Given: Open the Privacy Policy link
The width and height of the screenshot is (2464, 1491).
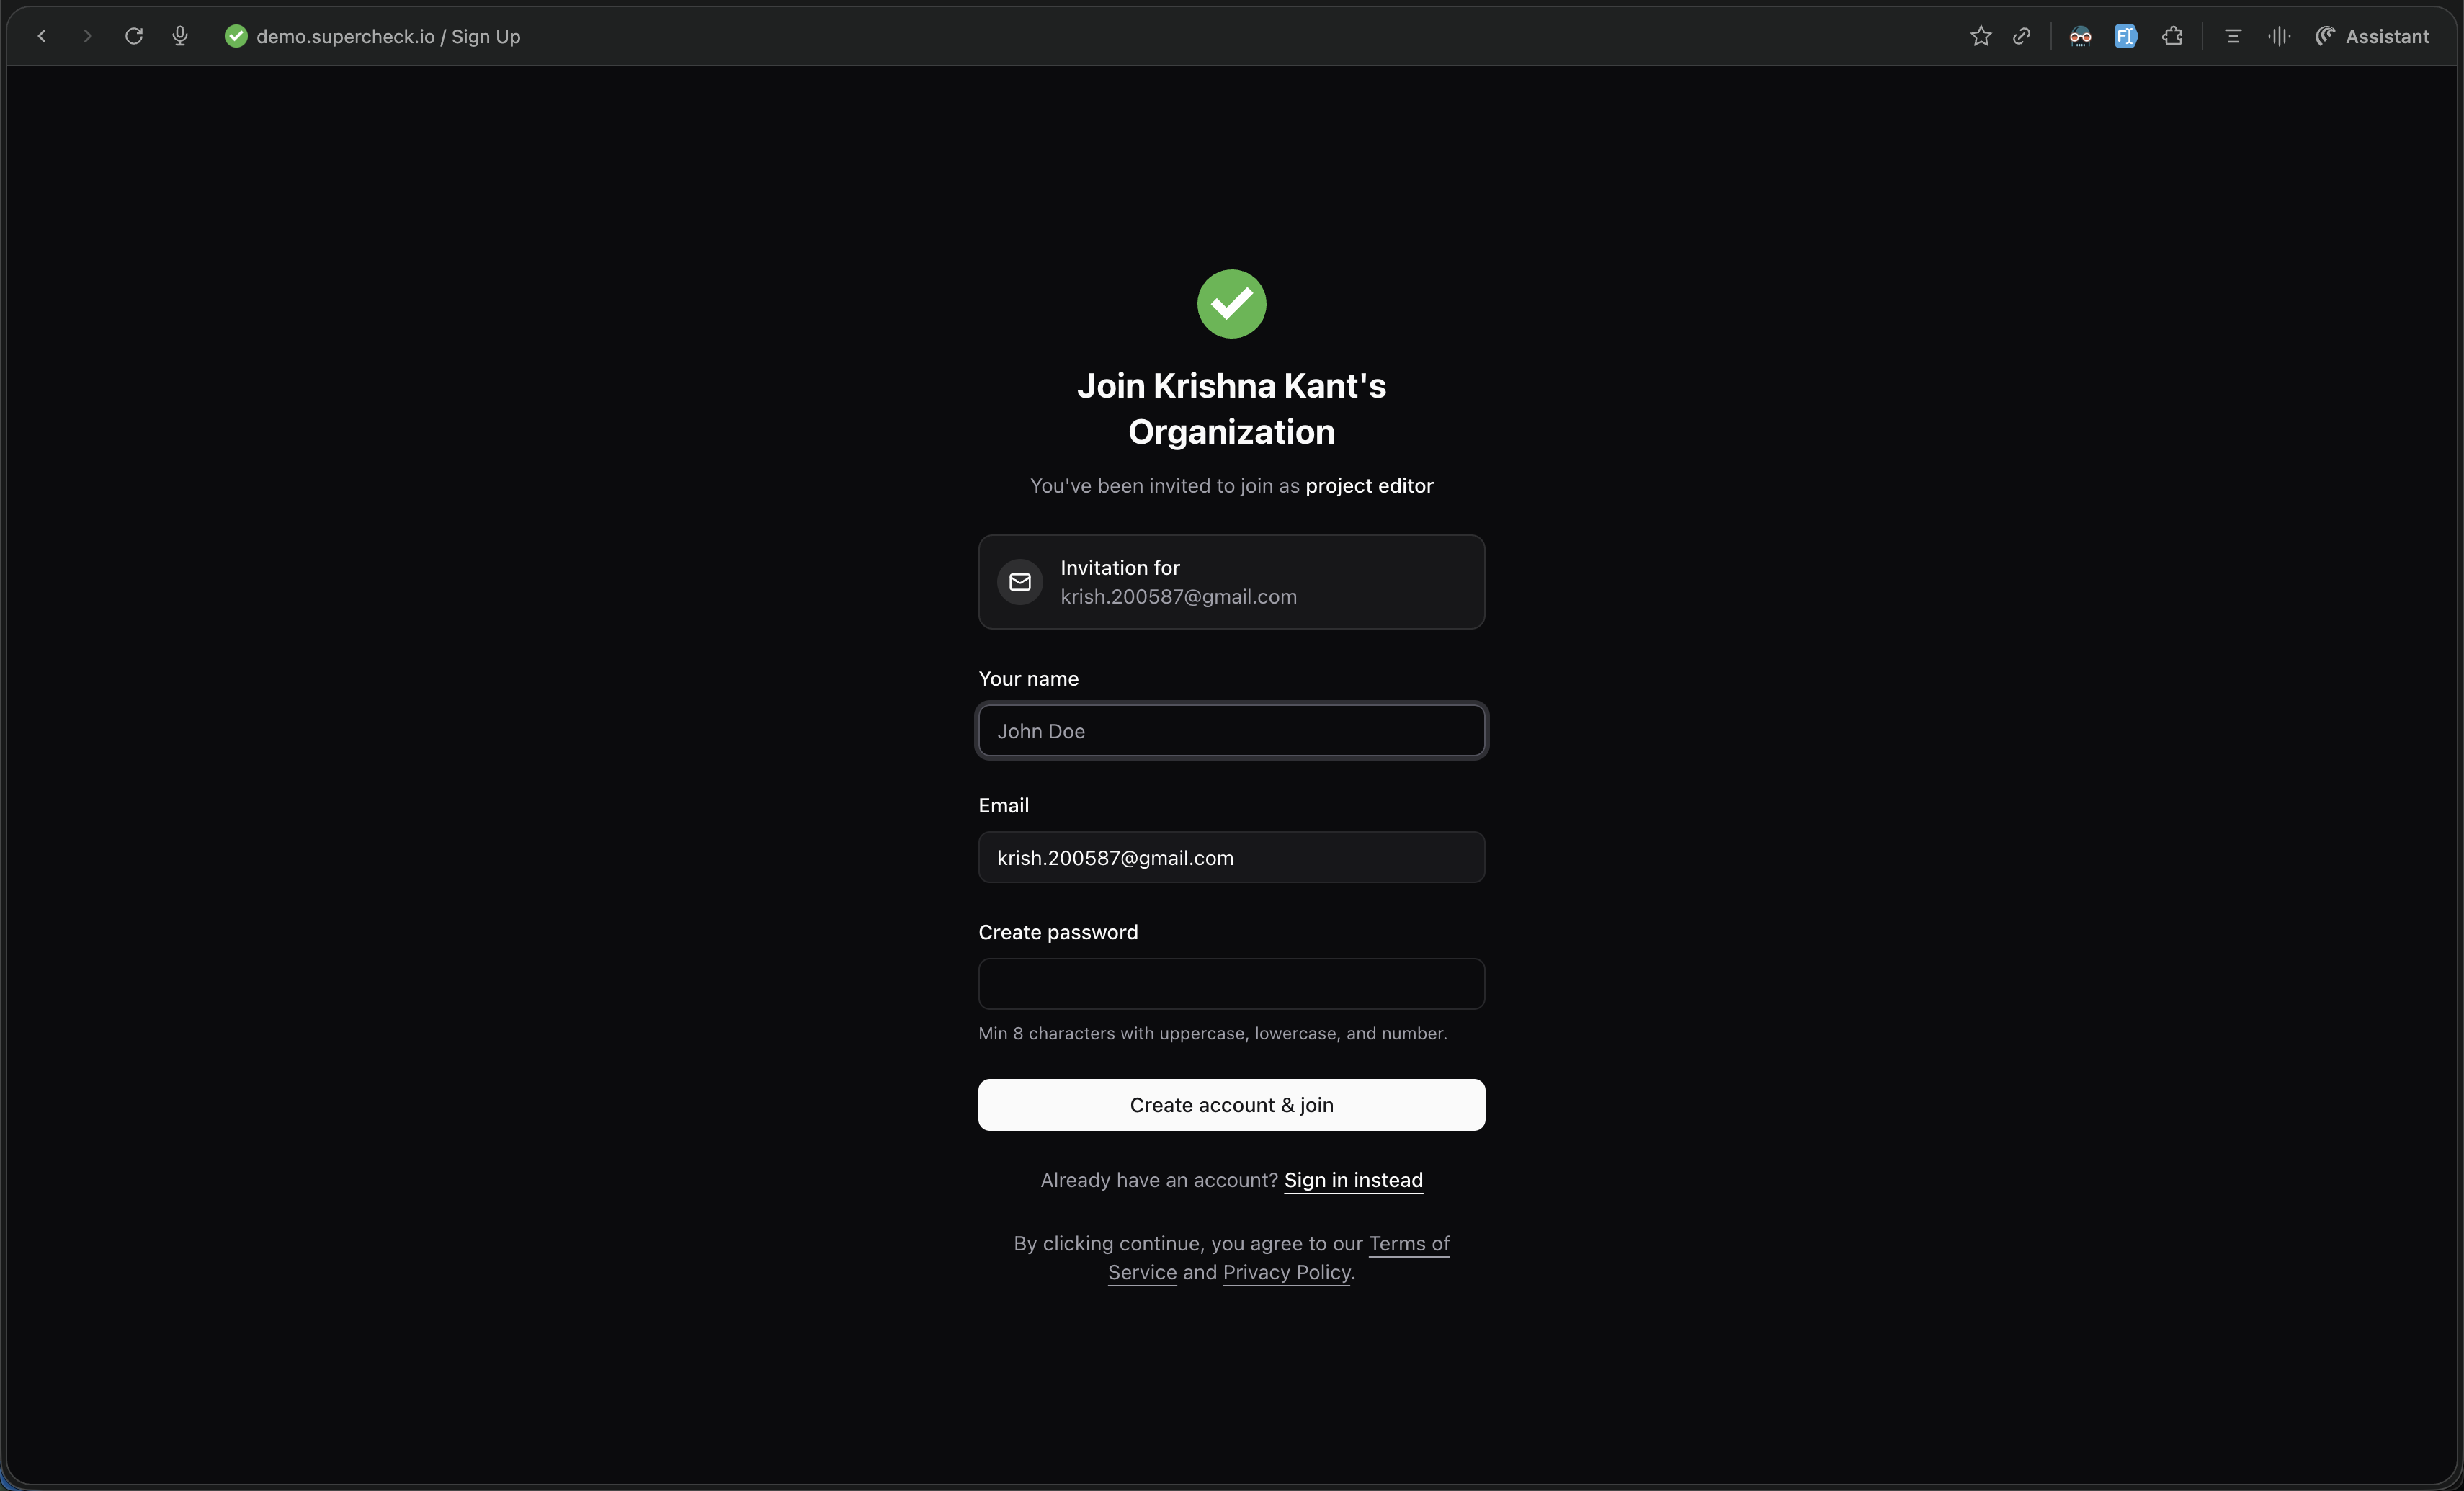Looking at the screenshot, I should [x=1286, y=1272].
